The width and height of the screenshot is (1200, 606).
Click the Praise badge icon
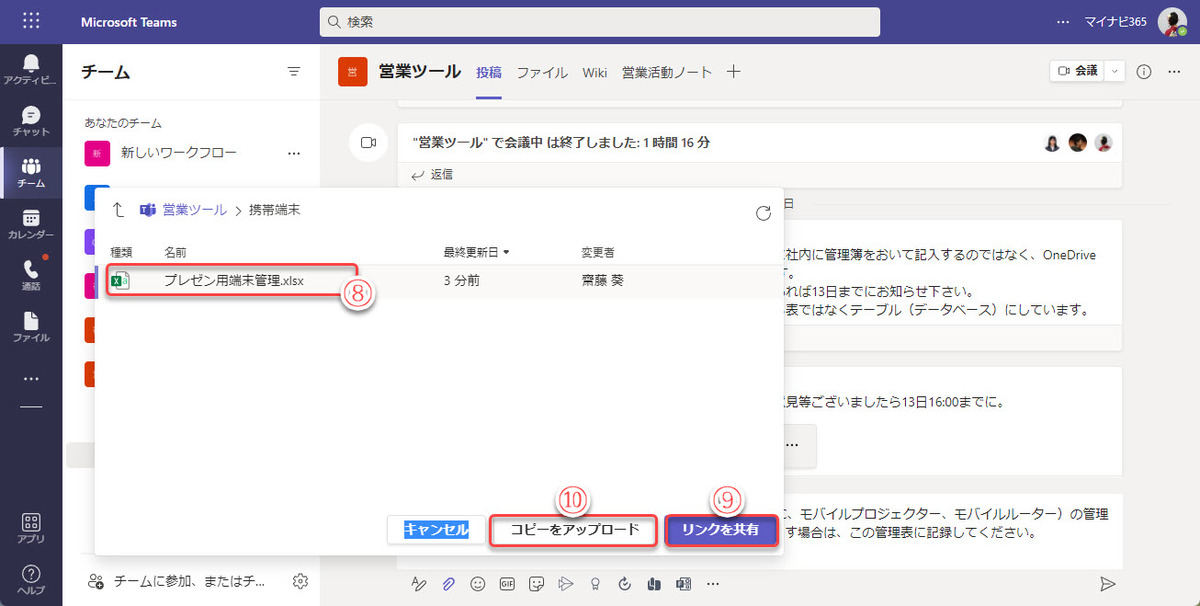pos(596,584)
